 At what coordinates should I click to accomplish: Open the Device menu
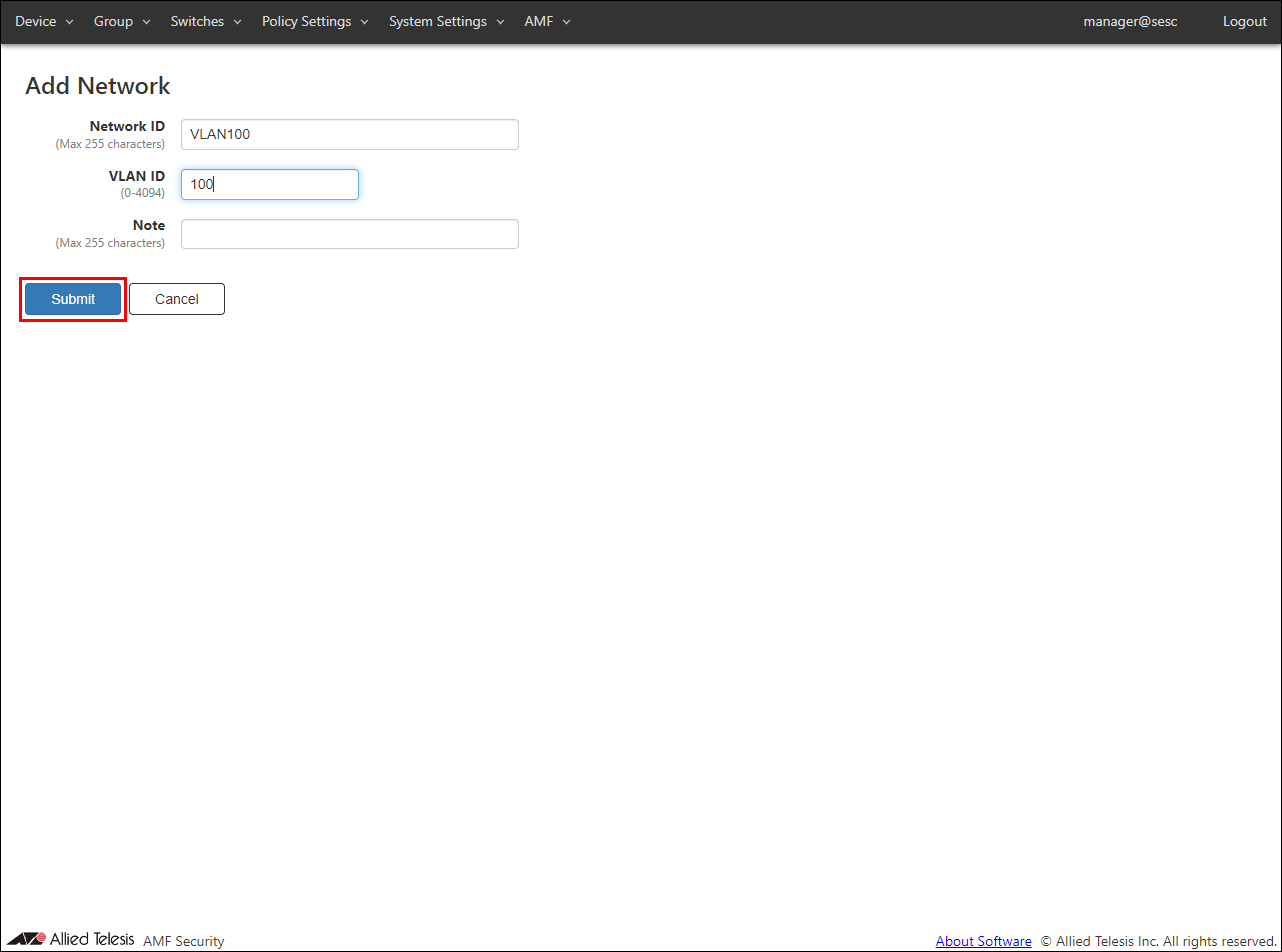(36, 21)
